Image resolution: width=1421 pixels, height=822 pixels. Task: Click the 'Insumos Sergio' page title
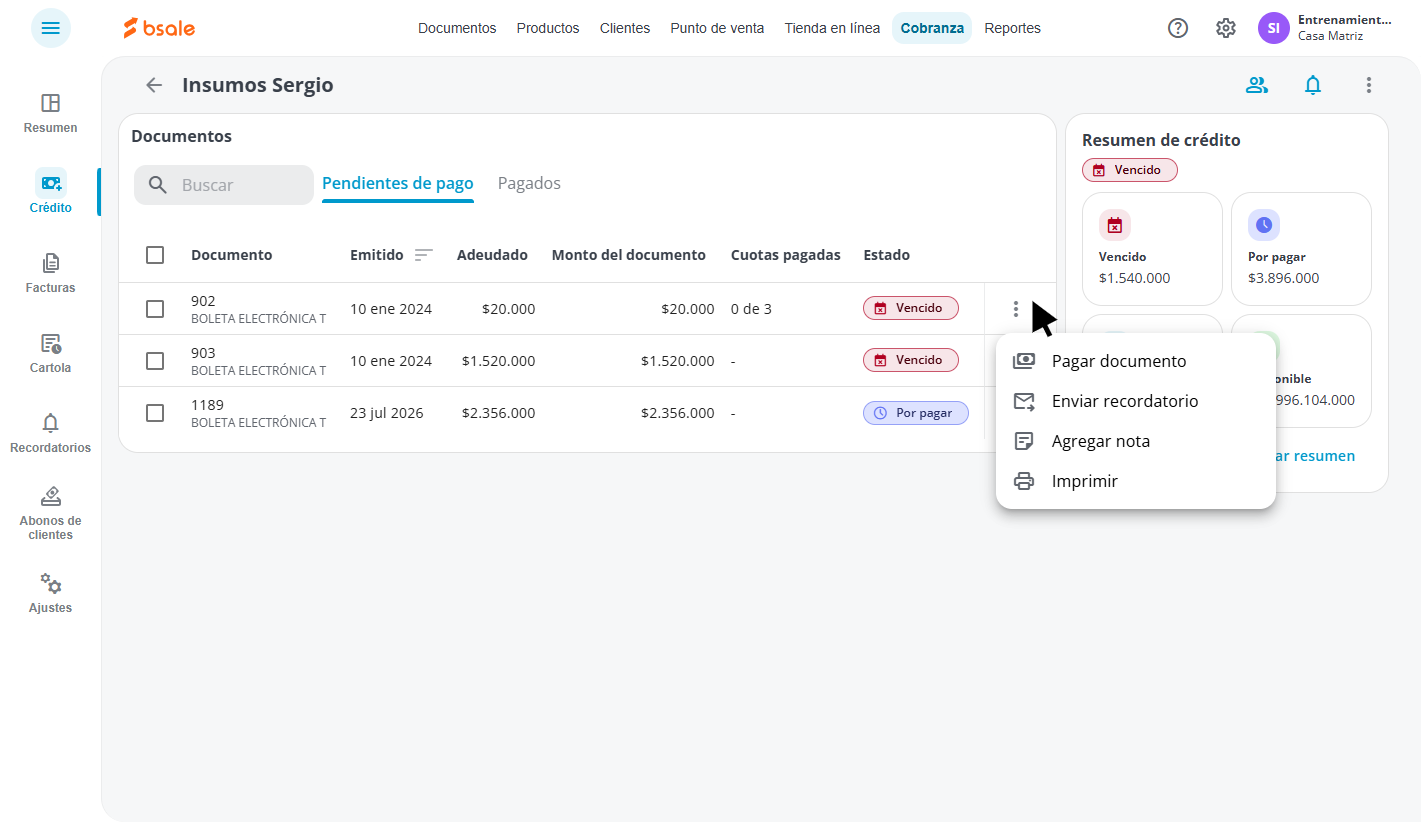(258, 85)
